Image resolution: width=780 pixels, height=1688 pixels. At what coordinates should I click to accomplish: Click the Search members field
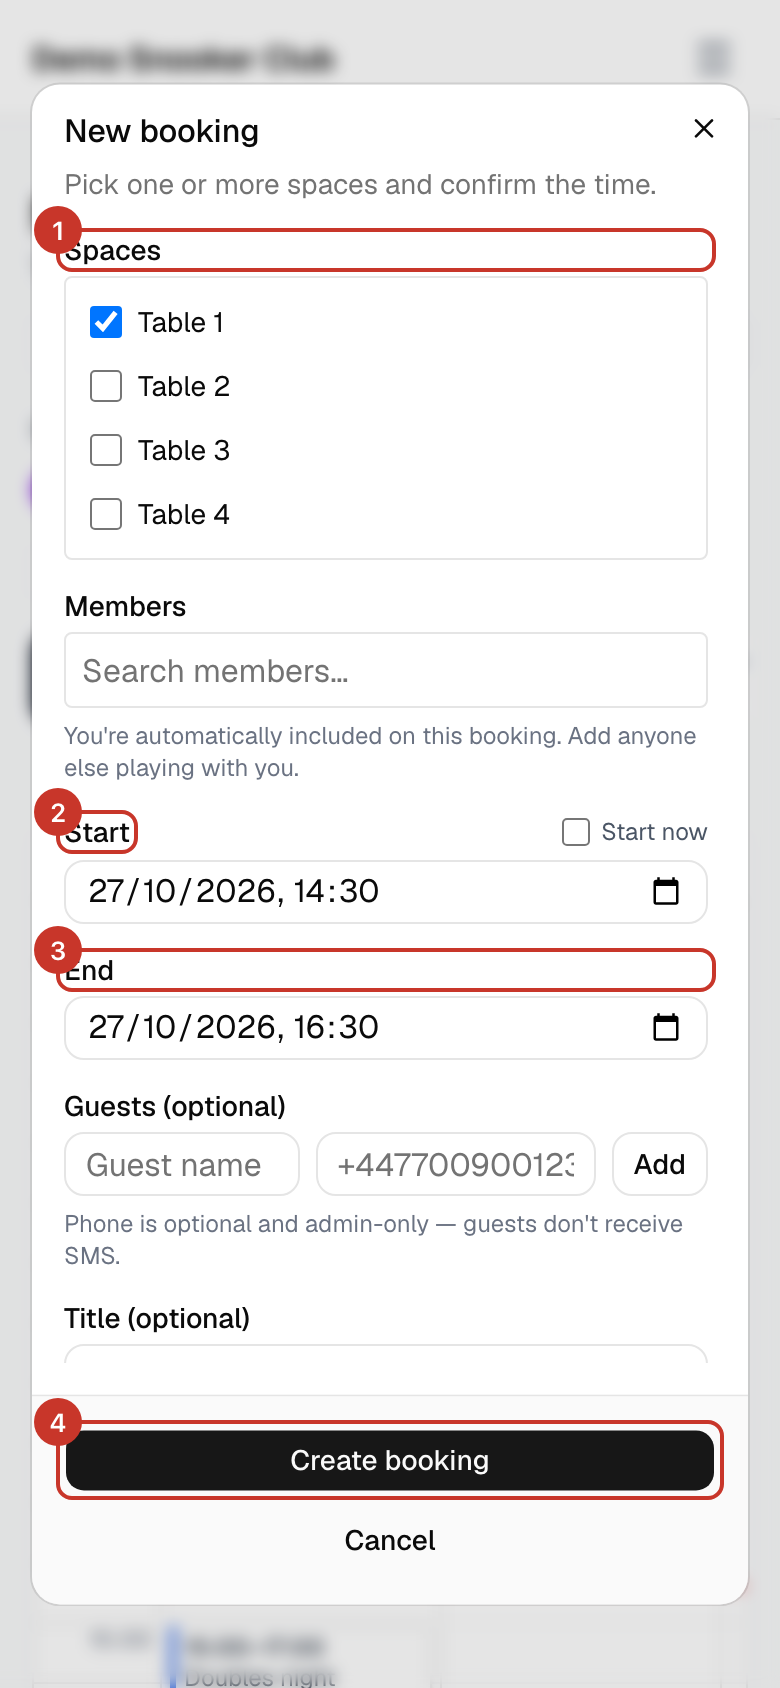pos(386,670)
